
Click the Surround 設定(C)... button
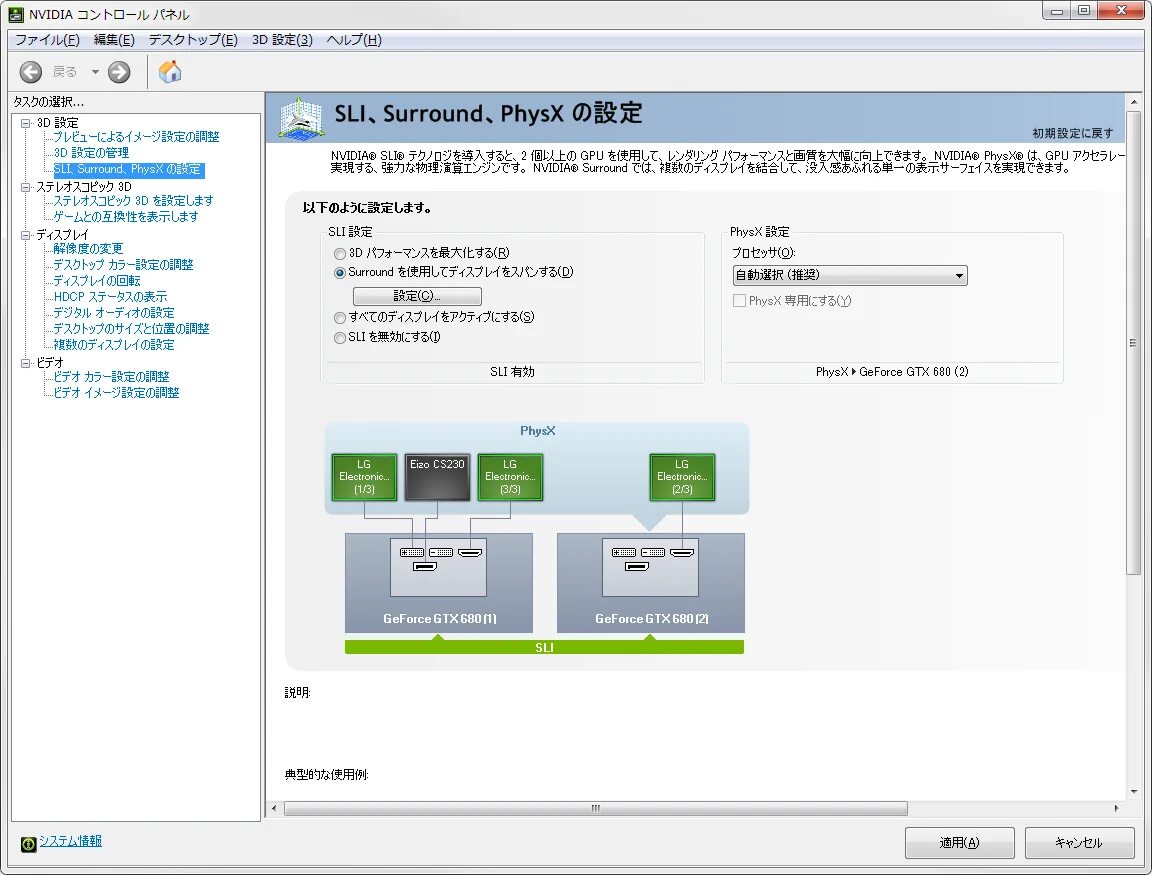click(x=417, y=296)
